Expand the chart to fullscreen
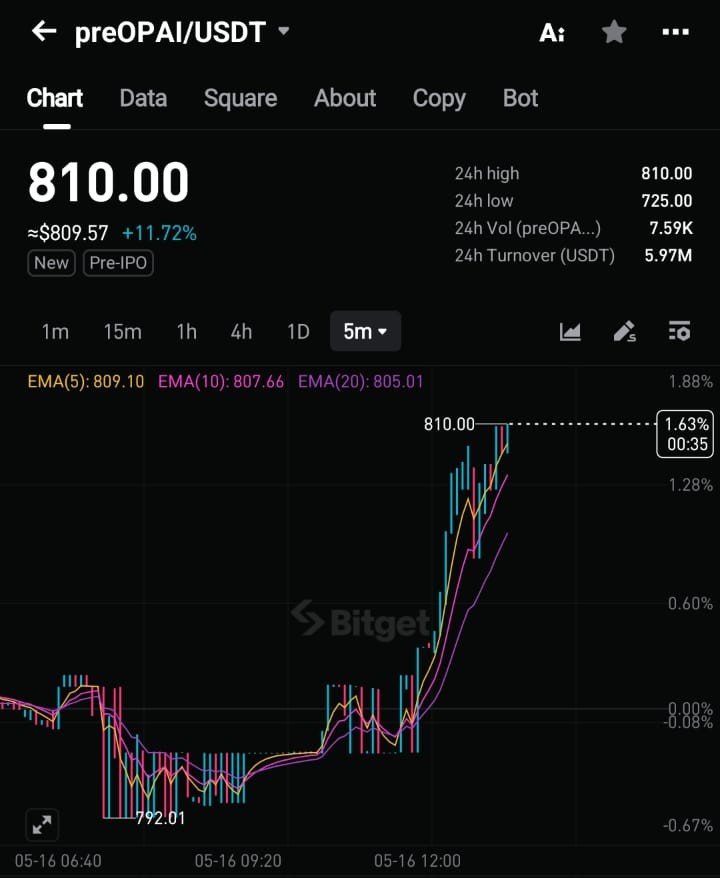Viewport: 720px width, 878px height. click(x=42, y=825)
